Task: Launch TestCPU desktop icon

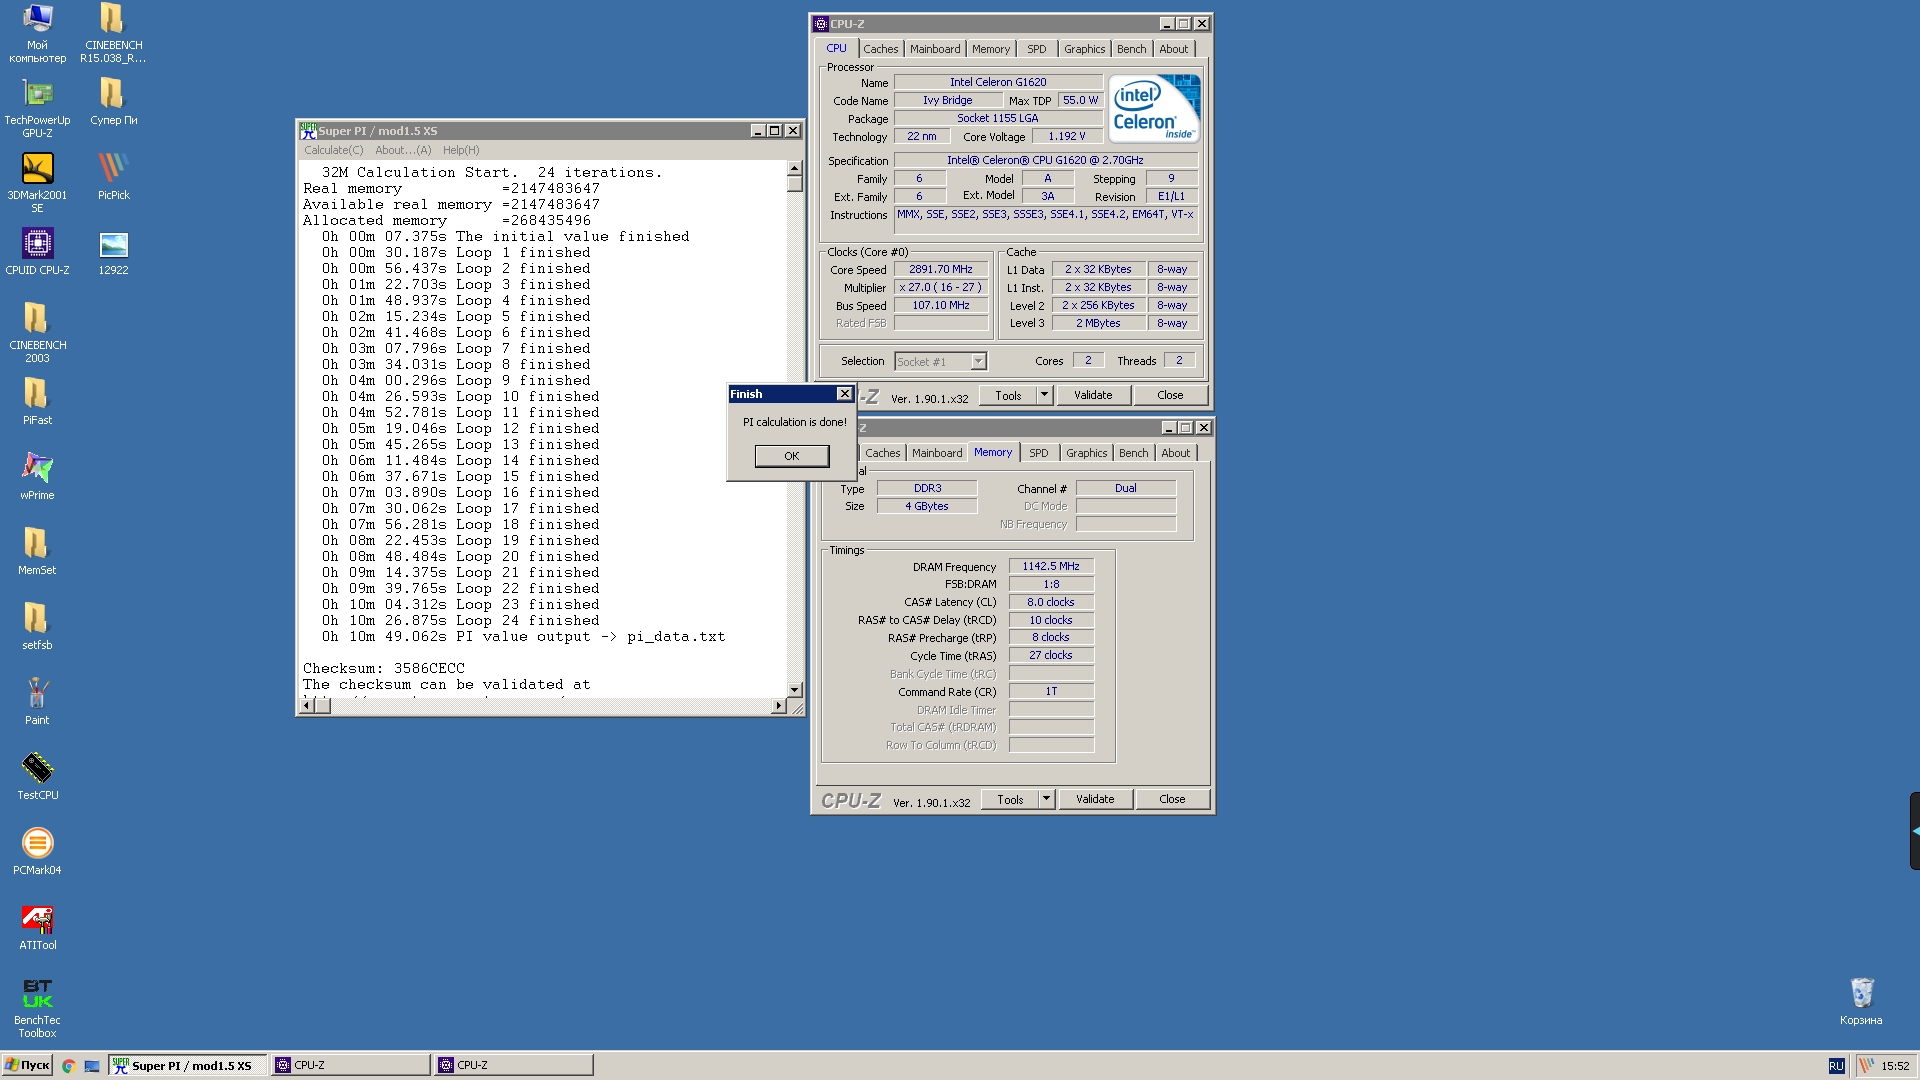Action: 37,776
